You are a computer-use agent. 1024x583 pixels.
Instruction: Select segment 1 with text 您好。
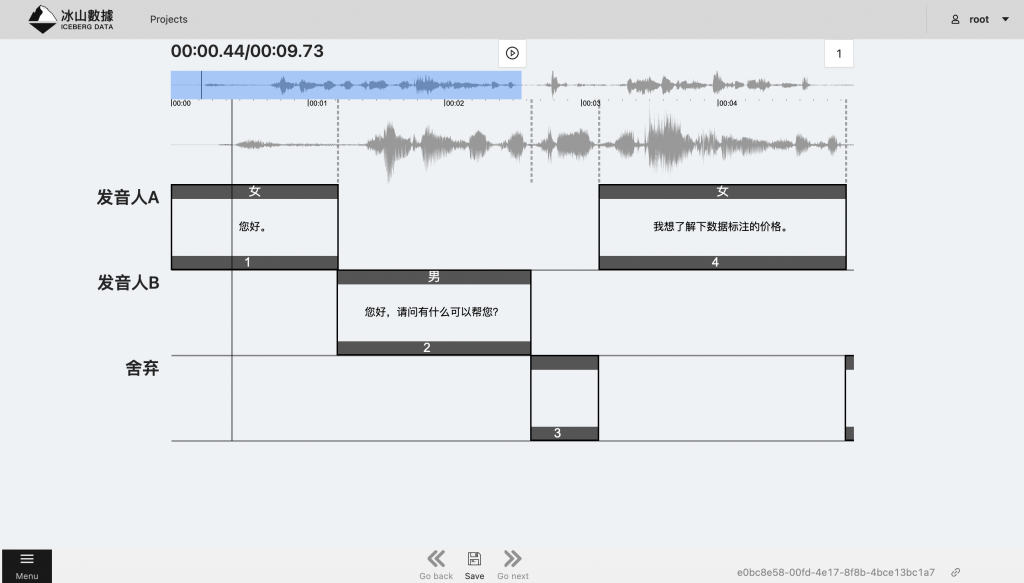254,227
